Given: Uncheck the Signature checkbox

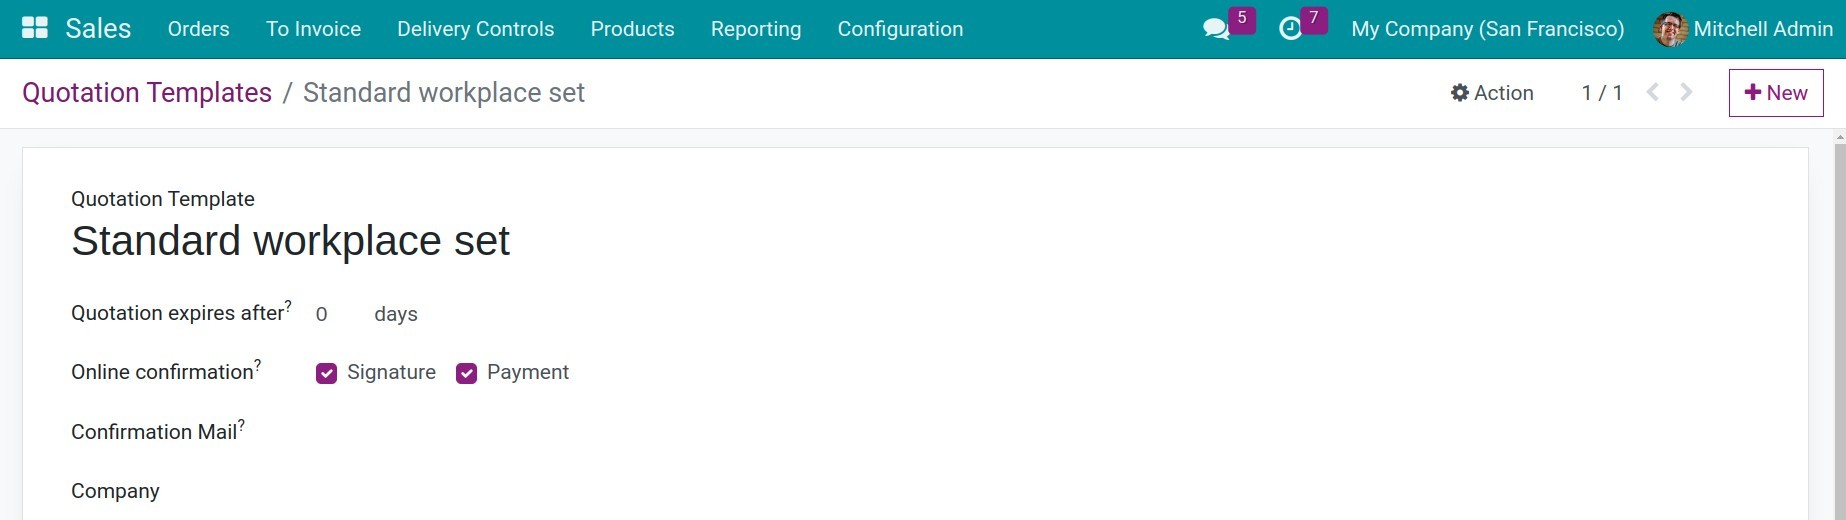Looking at the screenshot, I should (x=326, y=373).
